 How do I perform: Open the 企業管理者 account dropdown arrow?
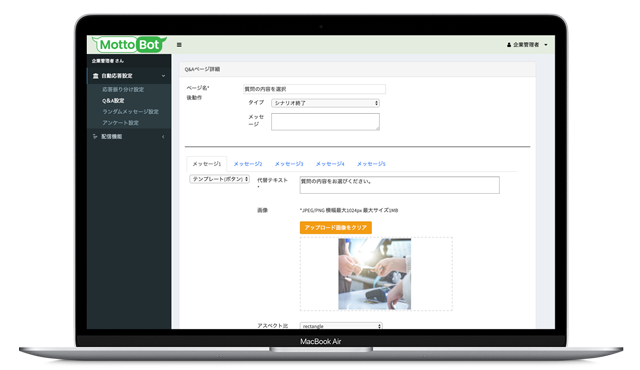[546, 45]
